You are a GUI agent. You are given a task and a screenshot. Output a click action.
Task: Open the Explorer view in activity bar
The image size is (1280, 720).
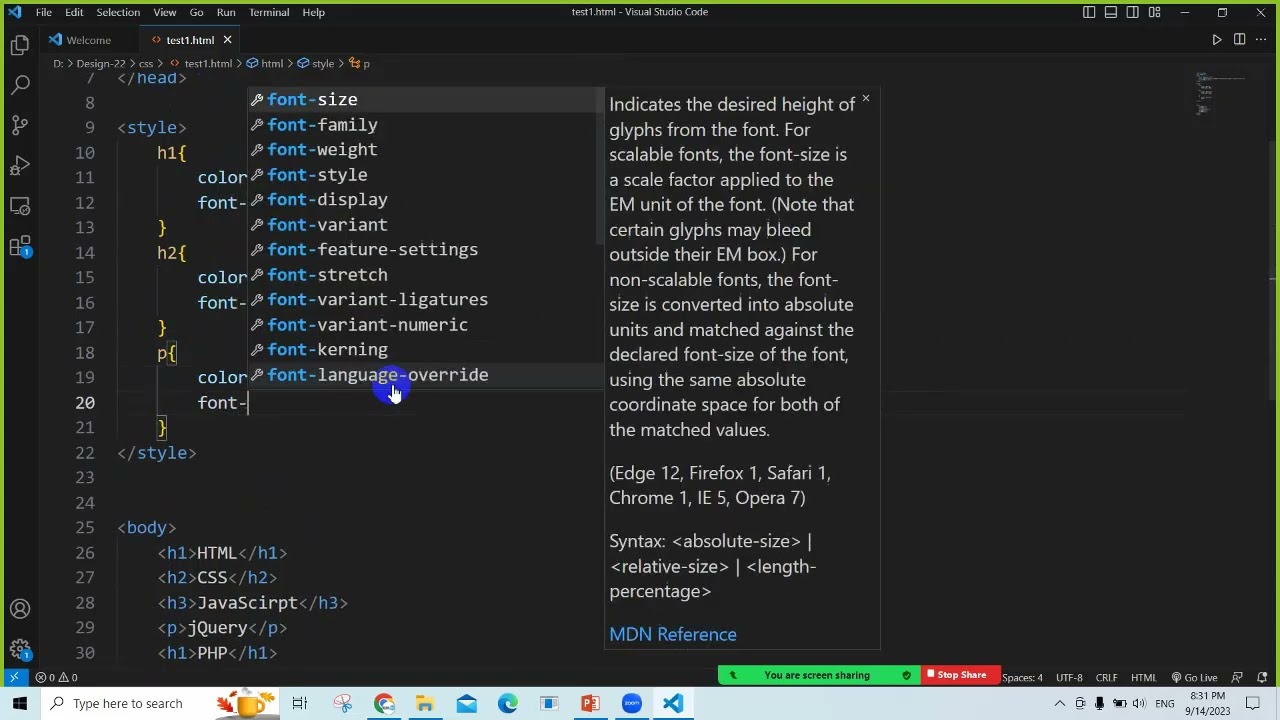(20, 45)
